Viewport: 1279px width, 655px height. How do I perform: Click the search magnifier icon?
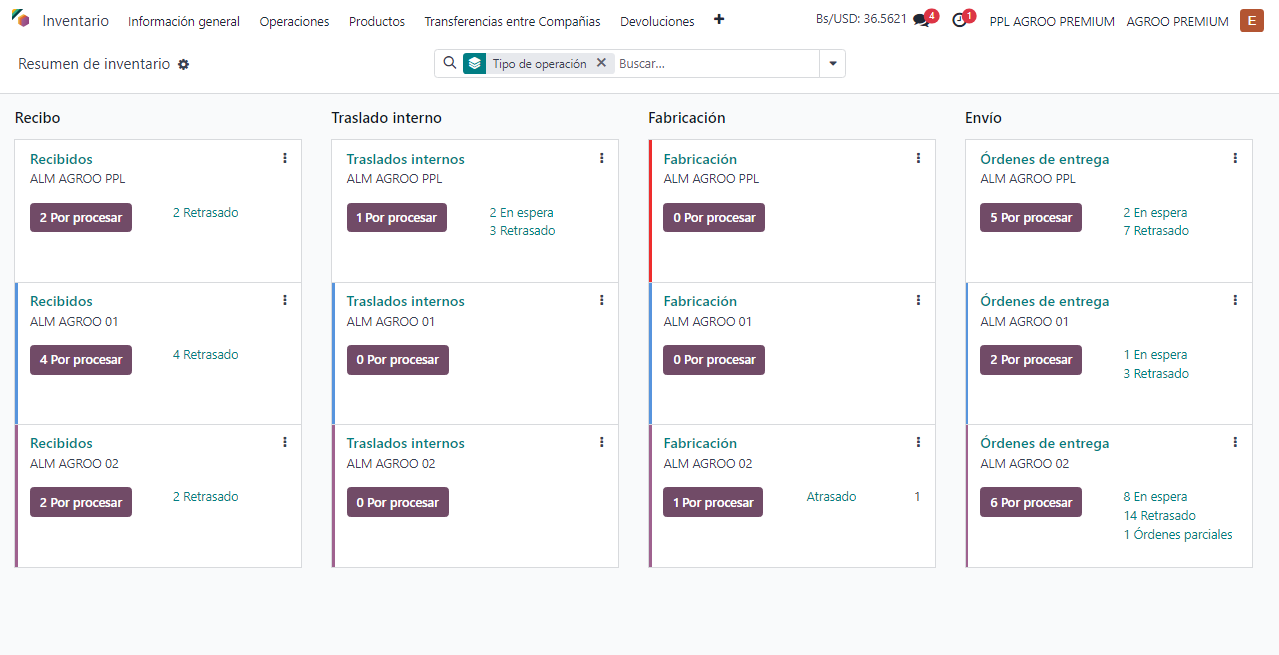coord(450,63)
